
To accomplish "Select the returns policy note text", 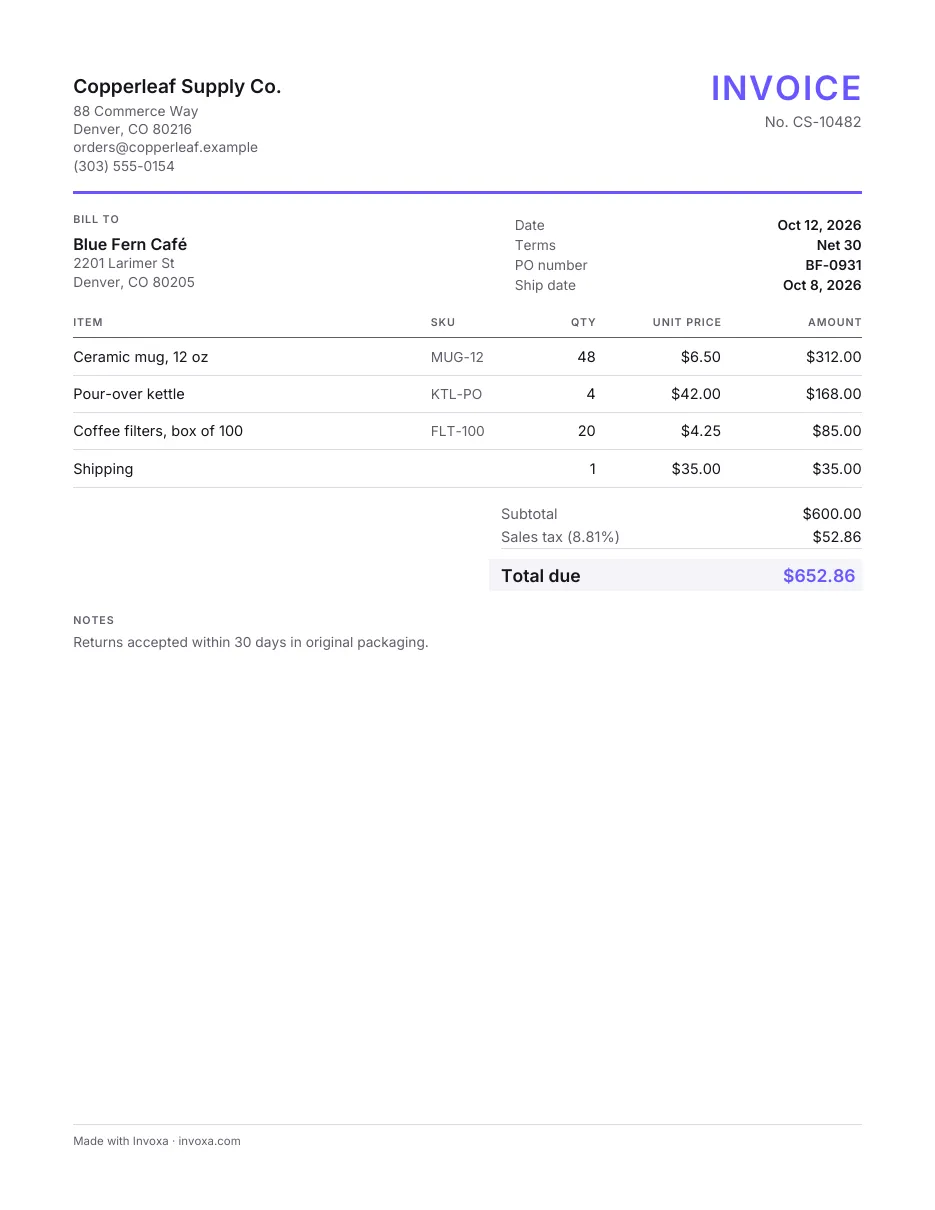I will [251, 642].
